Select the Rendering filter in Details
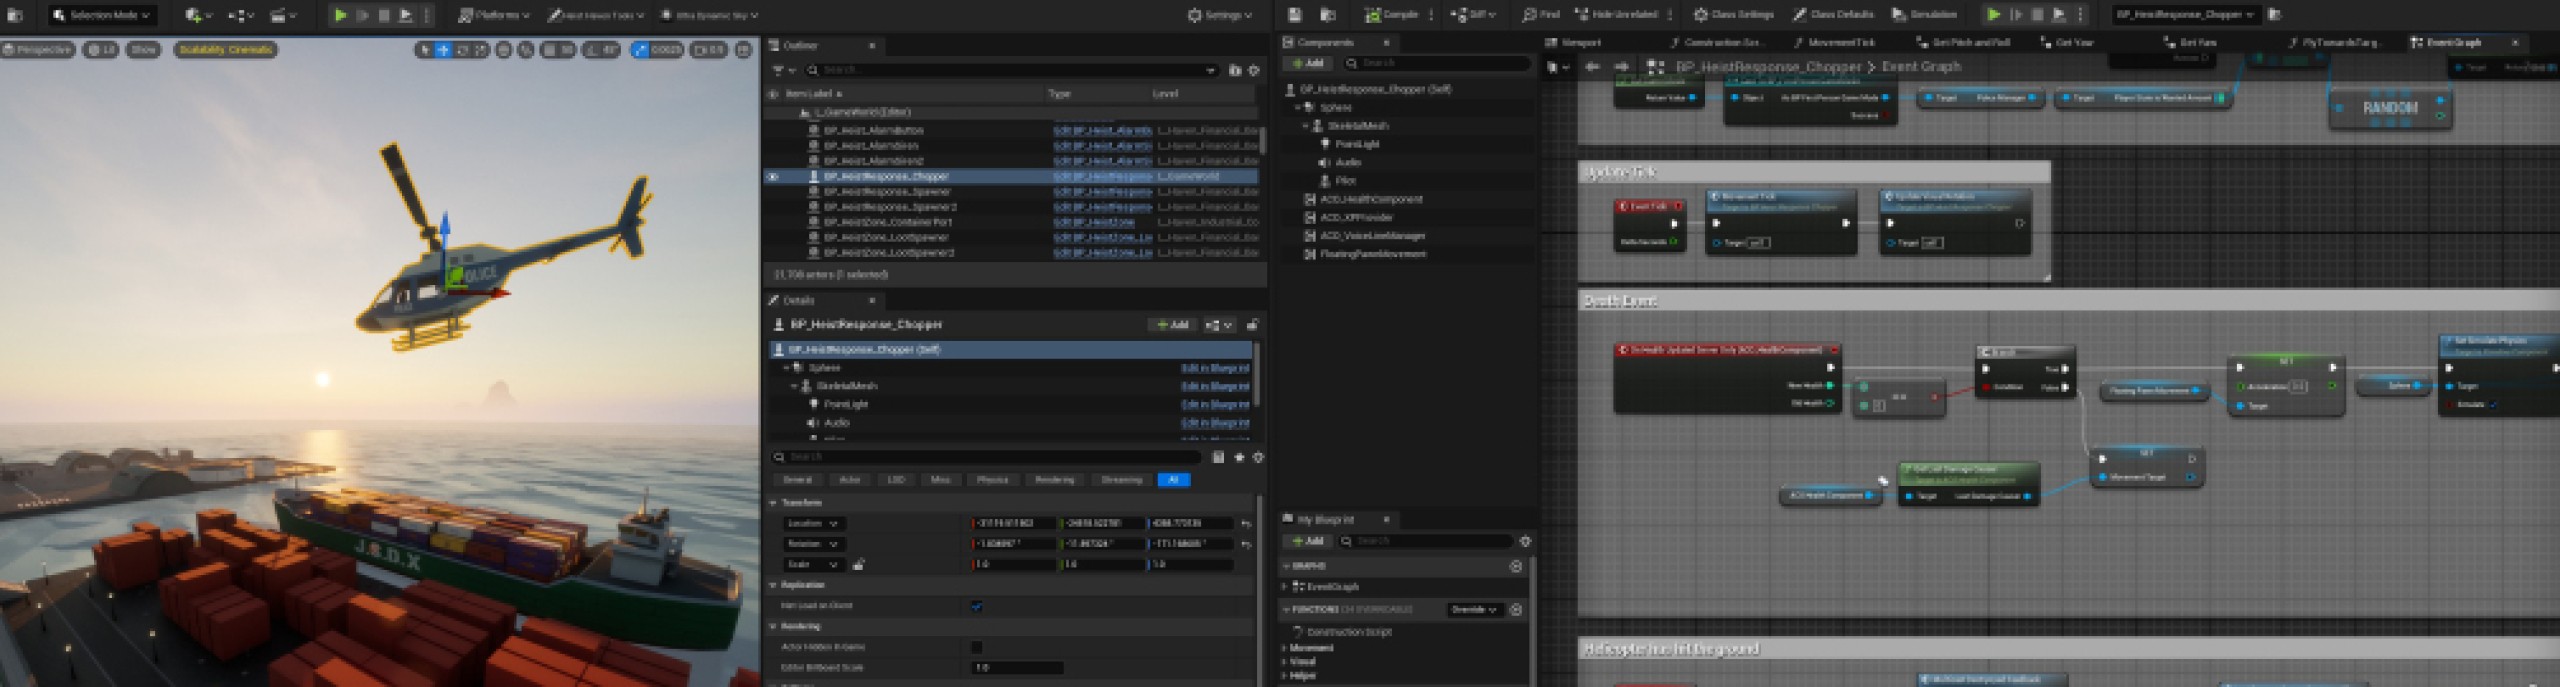 pyautogui.click(x=1054, y=480)
